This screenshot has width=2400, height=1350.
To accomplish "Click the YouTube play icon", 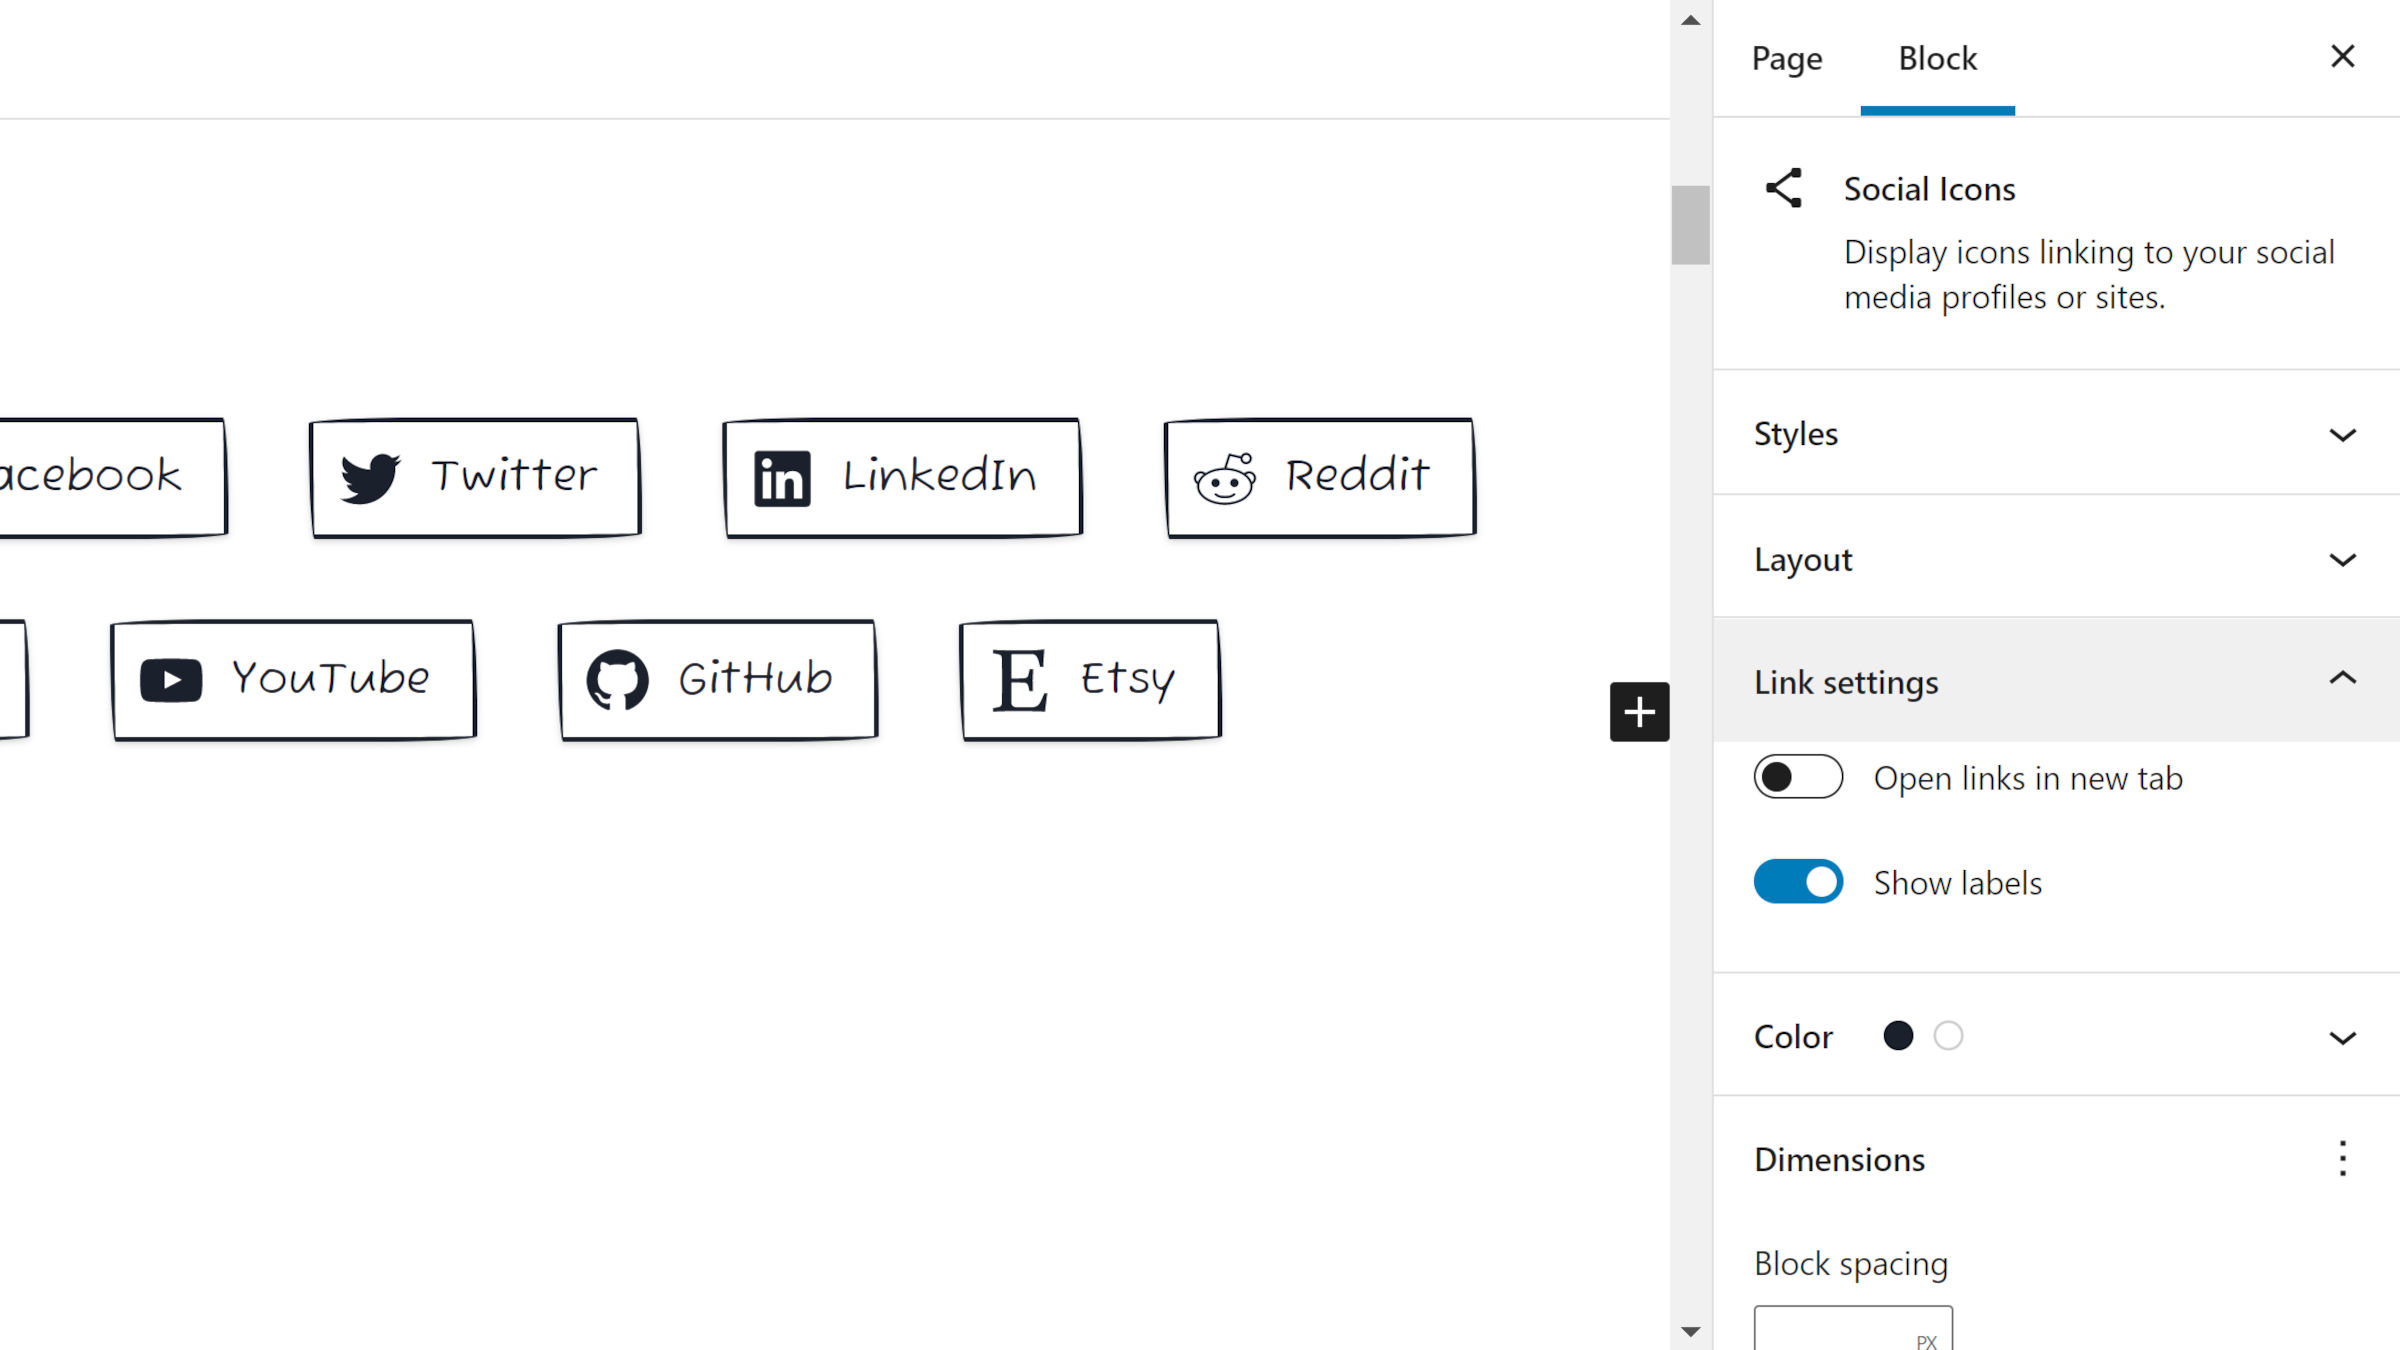I will click(x=171, y=680).
